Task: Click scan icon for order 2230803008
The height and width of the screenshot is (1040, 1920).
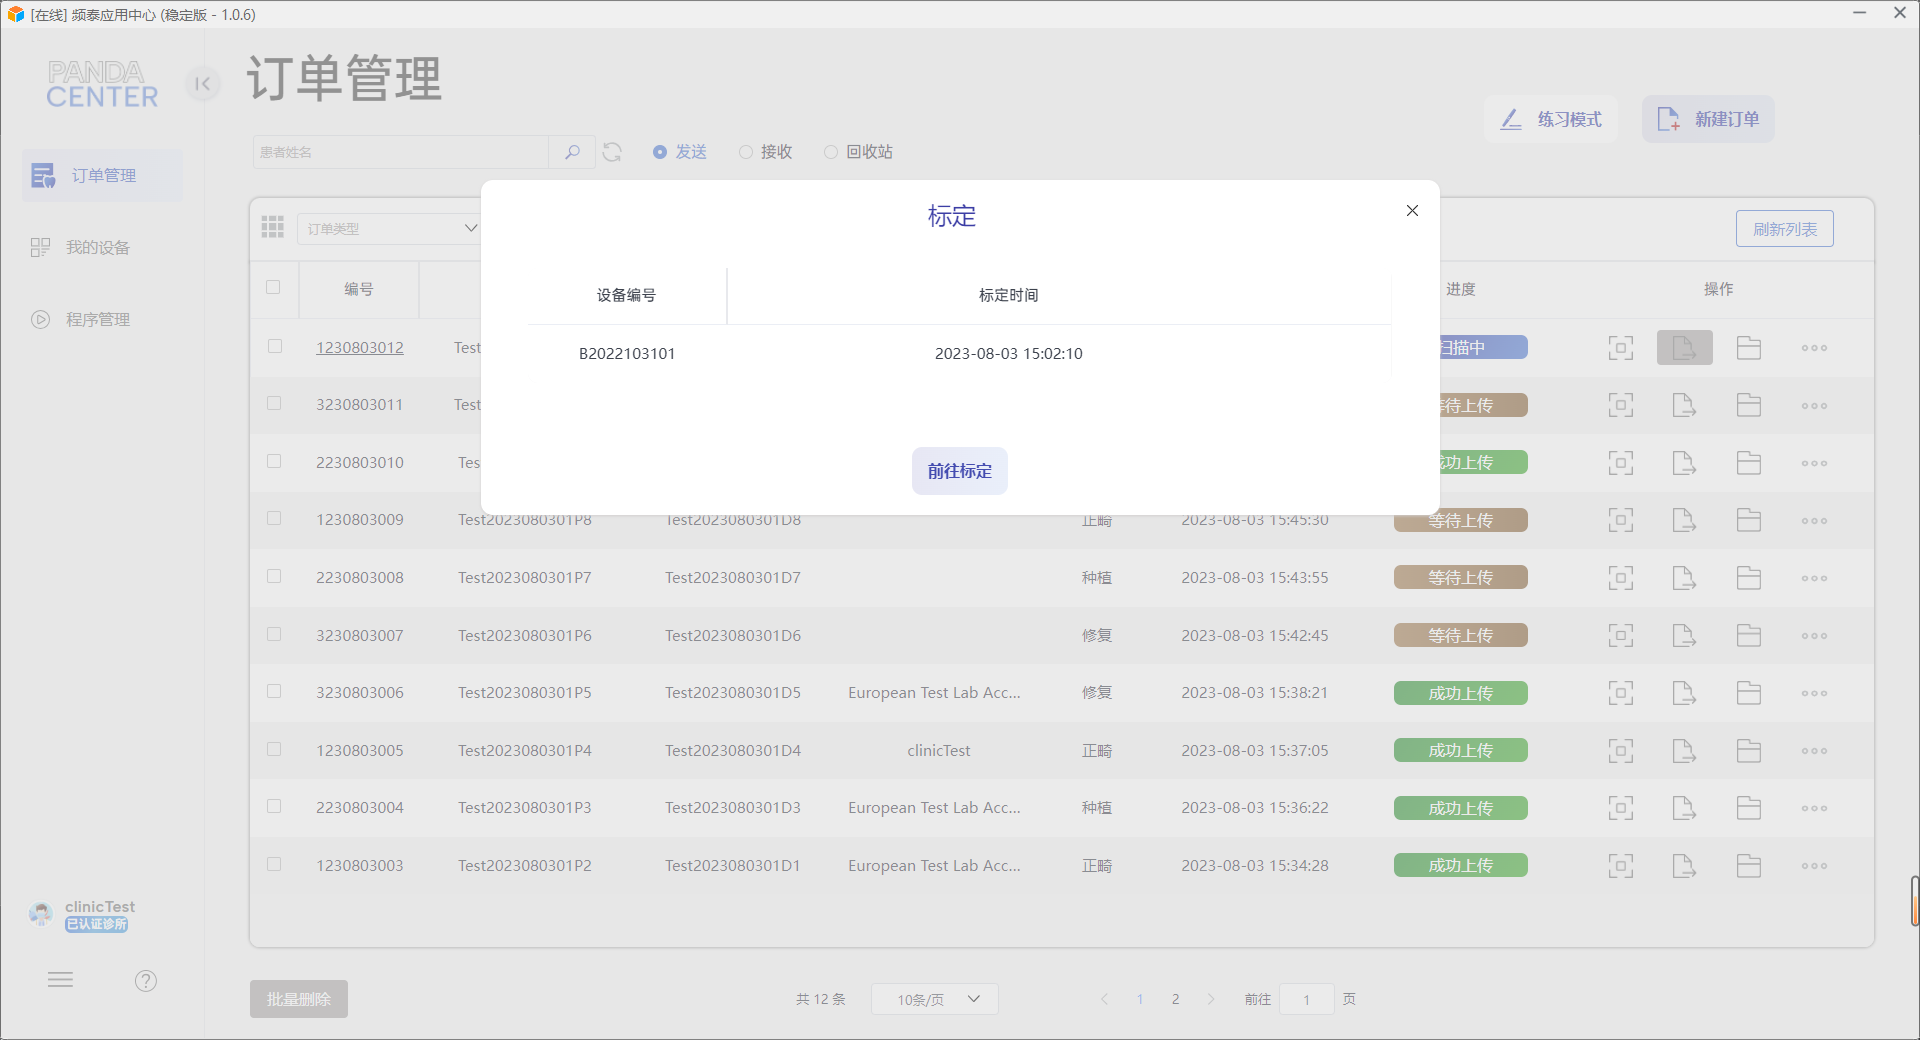Action: coord(1621,578)
